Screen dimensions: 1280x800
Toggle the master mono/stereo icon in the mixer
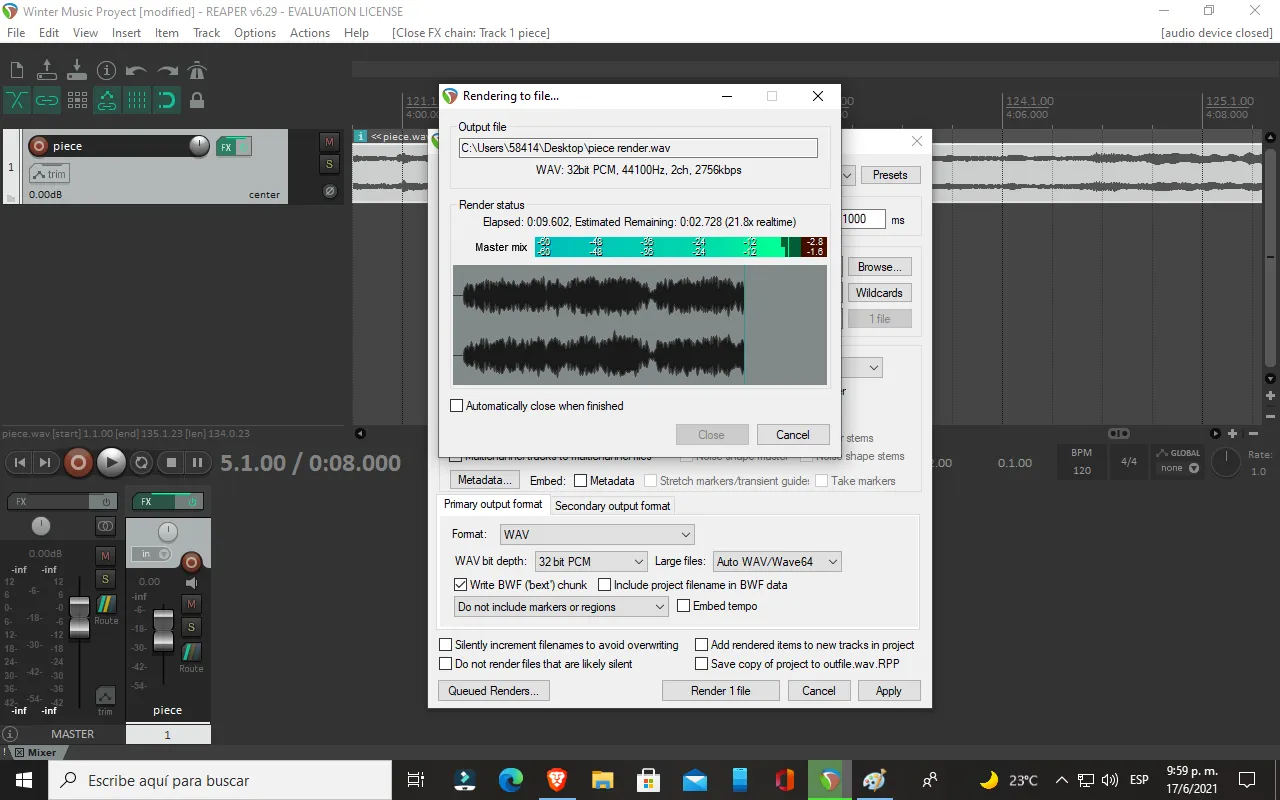pyautogui.click(x=105, y=526)
